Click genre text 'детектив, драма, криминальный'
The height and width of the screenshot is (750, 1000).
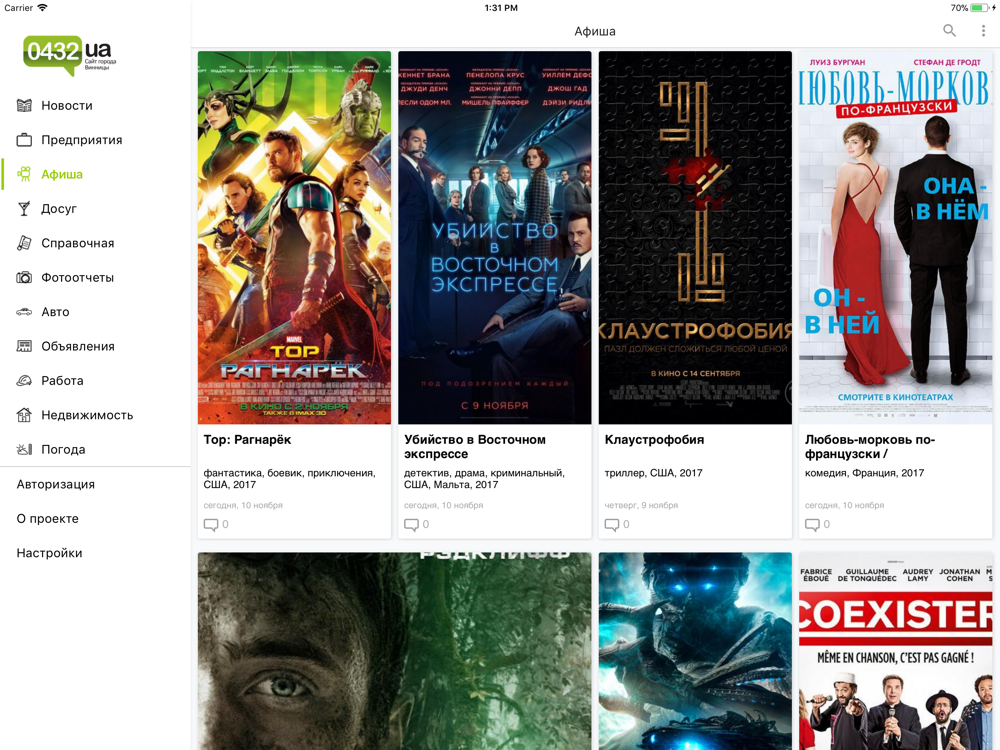coord(484,473)
